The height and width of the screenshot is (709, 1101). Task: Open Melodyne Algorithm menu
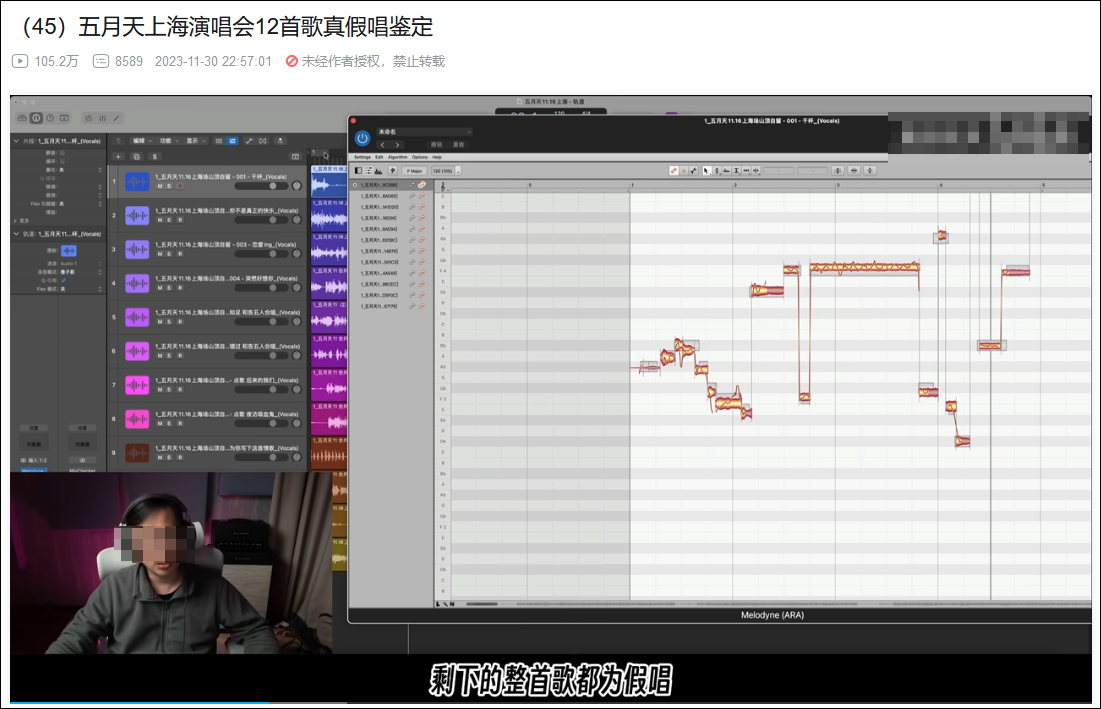pyautogui.click(x=397, y=157)
